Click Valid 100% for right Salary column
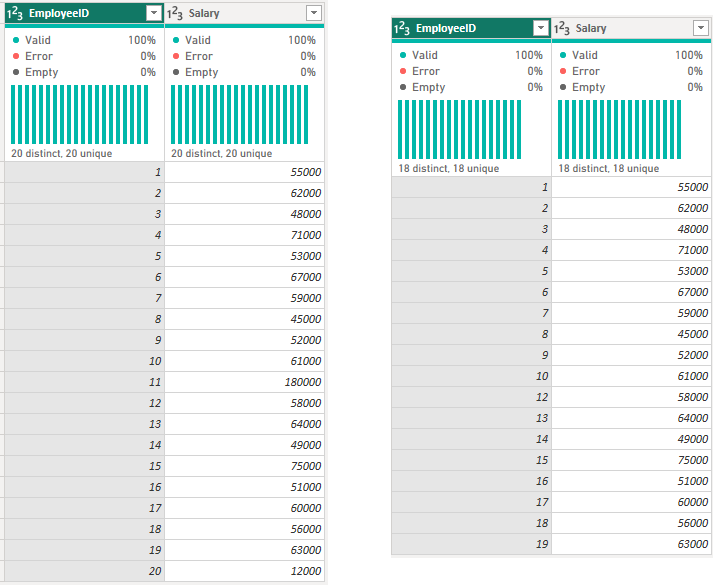 [x=631, y=55]
